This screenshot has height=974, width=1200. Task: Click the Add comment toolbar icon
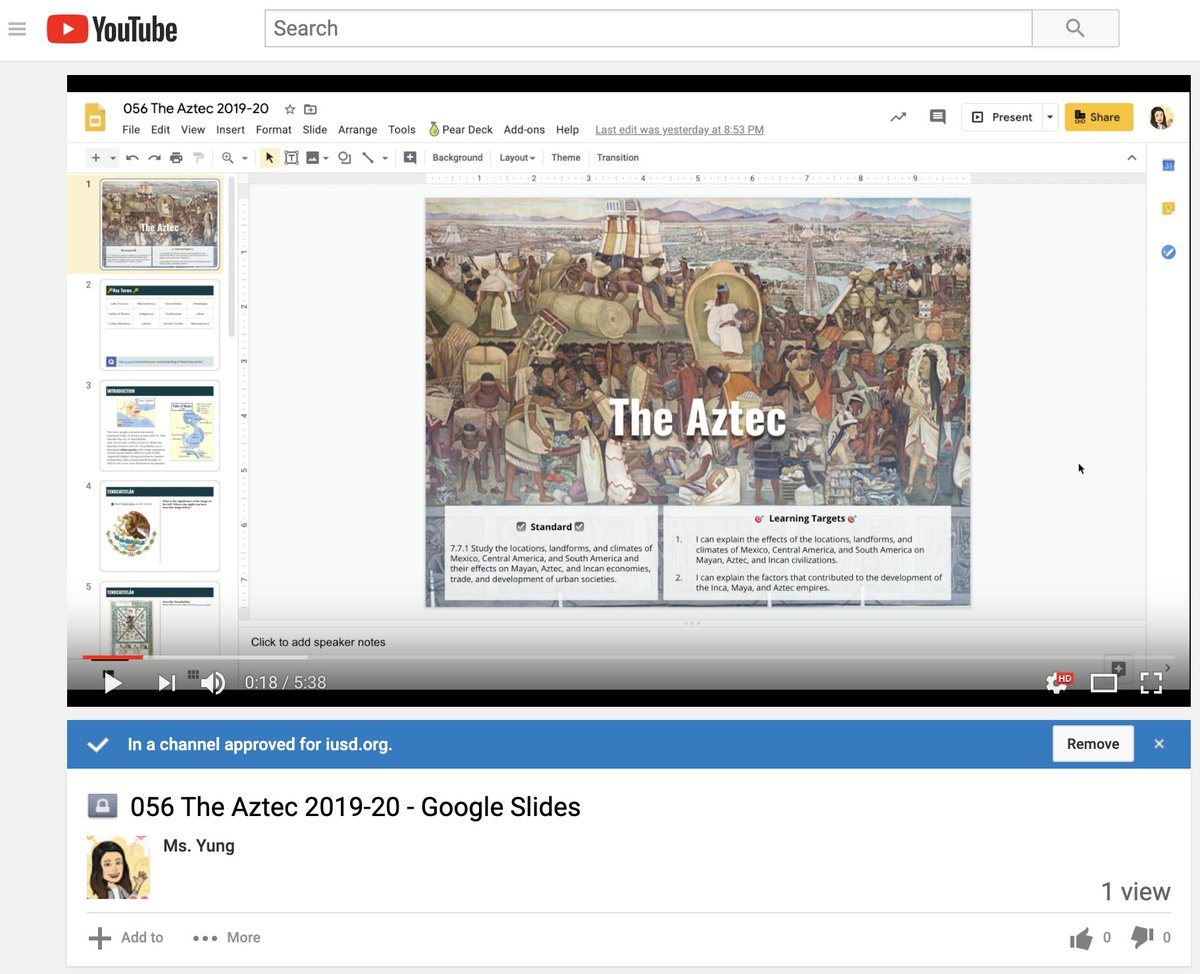coord(410,158)
